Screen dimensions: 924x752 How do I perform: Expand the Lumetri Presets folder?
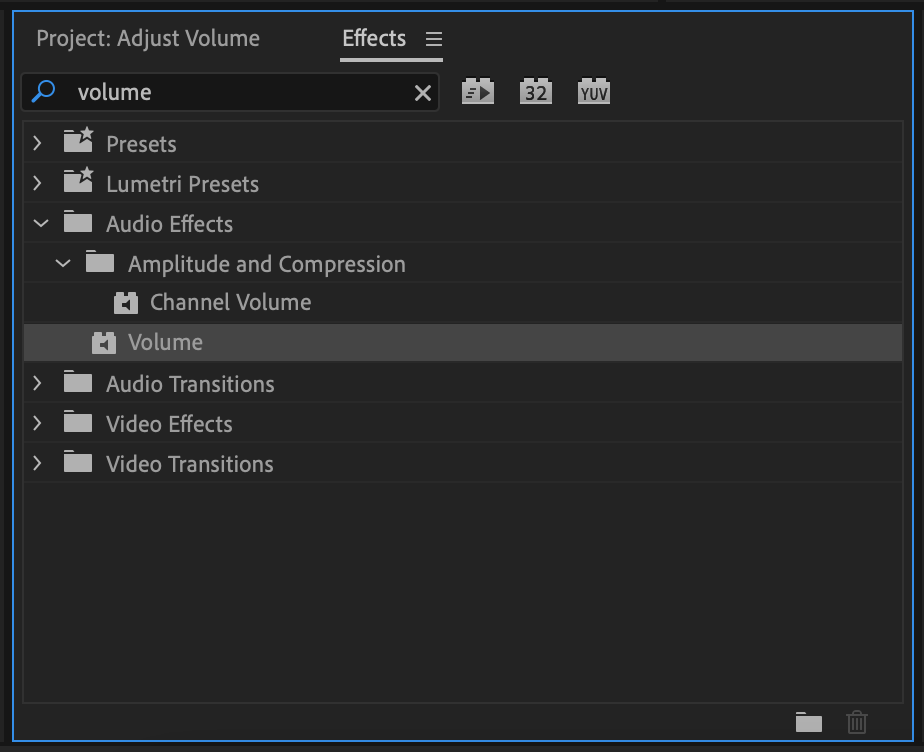click(x=38, y=183)
